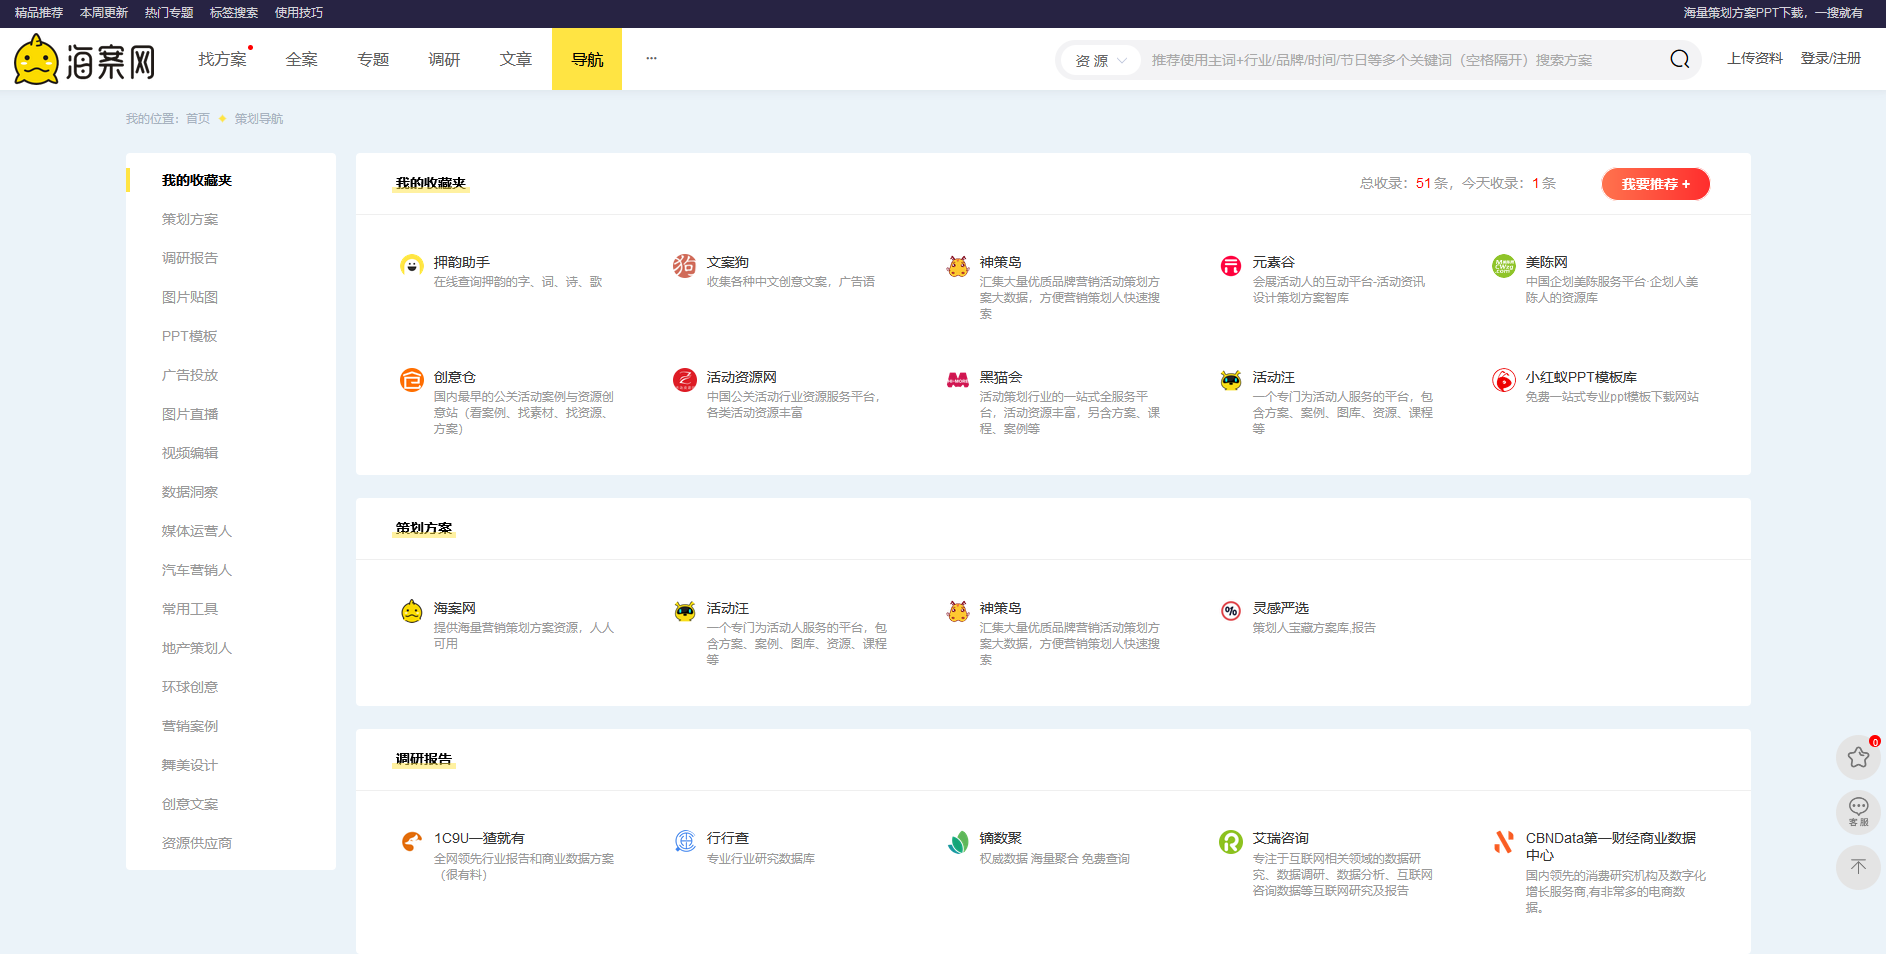
Task: Open the 活动资源网 site icon
Action: (x=685, y=380)
